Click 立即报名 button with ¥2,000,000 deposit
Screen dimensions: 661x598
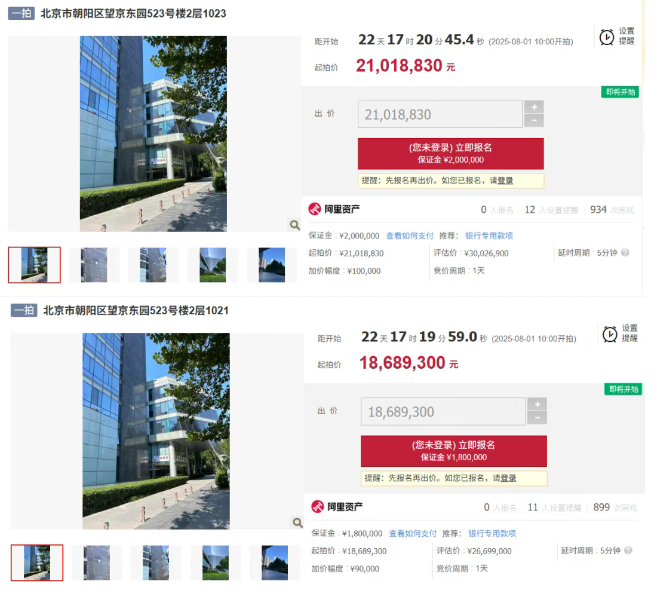coord(451,153)
